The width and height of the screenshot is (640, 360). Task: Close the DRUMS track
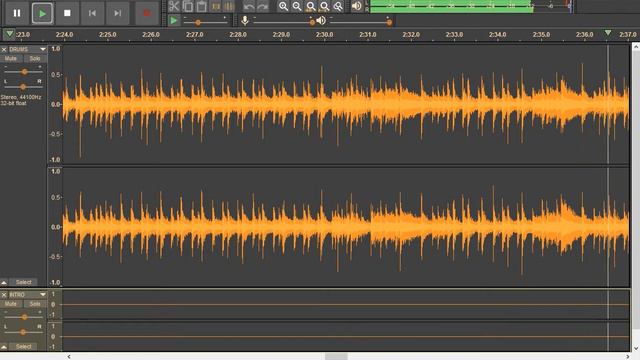click(4, 49)
